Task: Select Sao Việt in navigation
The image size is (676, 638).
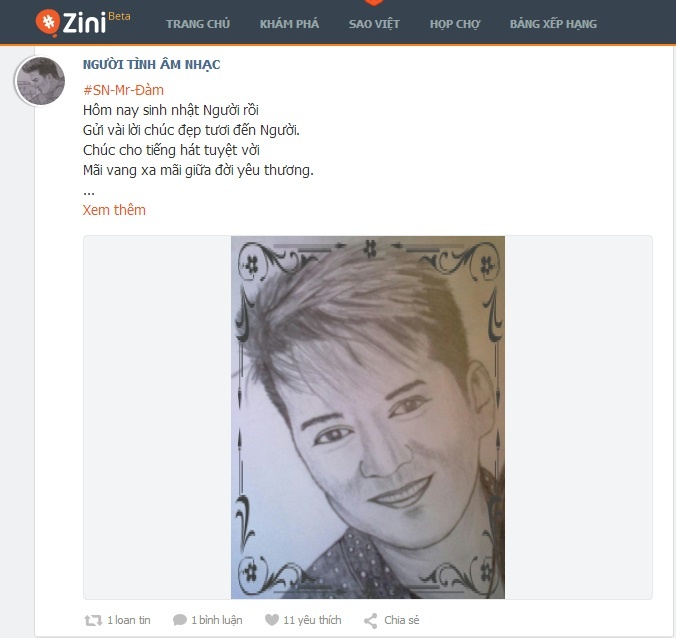Action: tap(374, 24)
